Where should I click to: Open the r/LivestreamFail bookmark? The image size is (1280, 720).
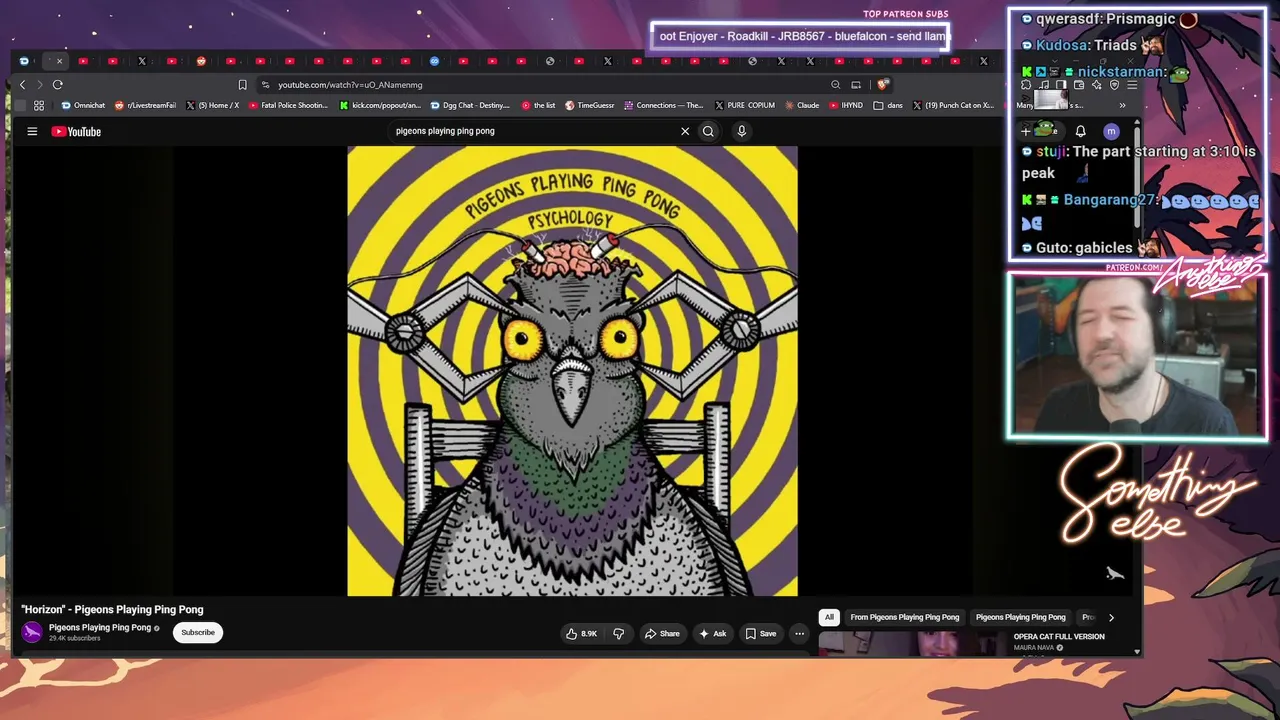point(145,105)
